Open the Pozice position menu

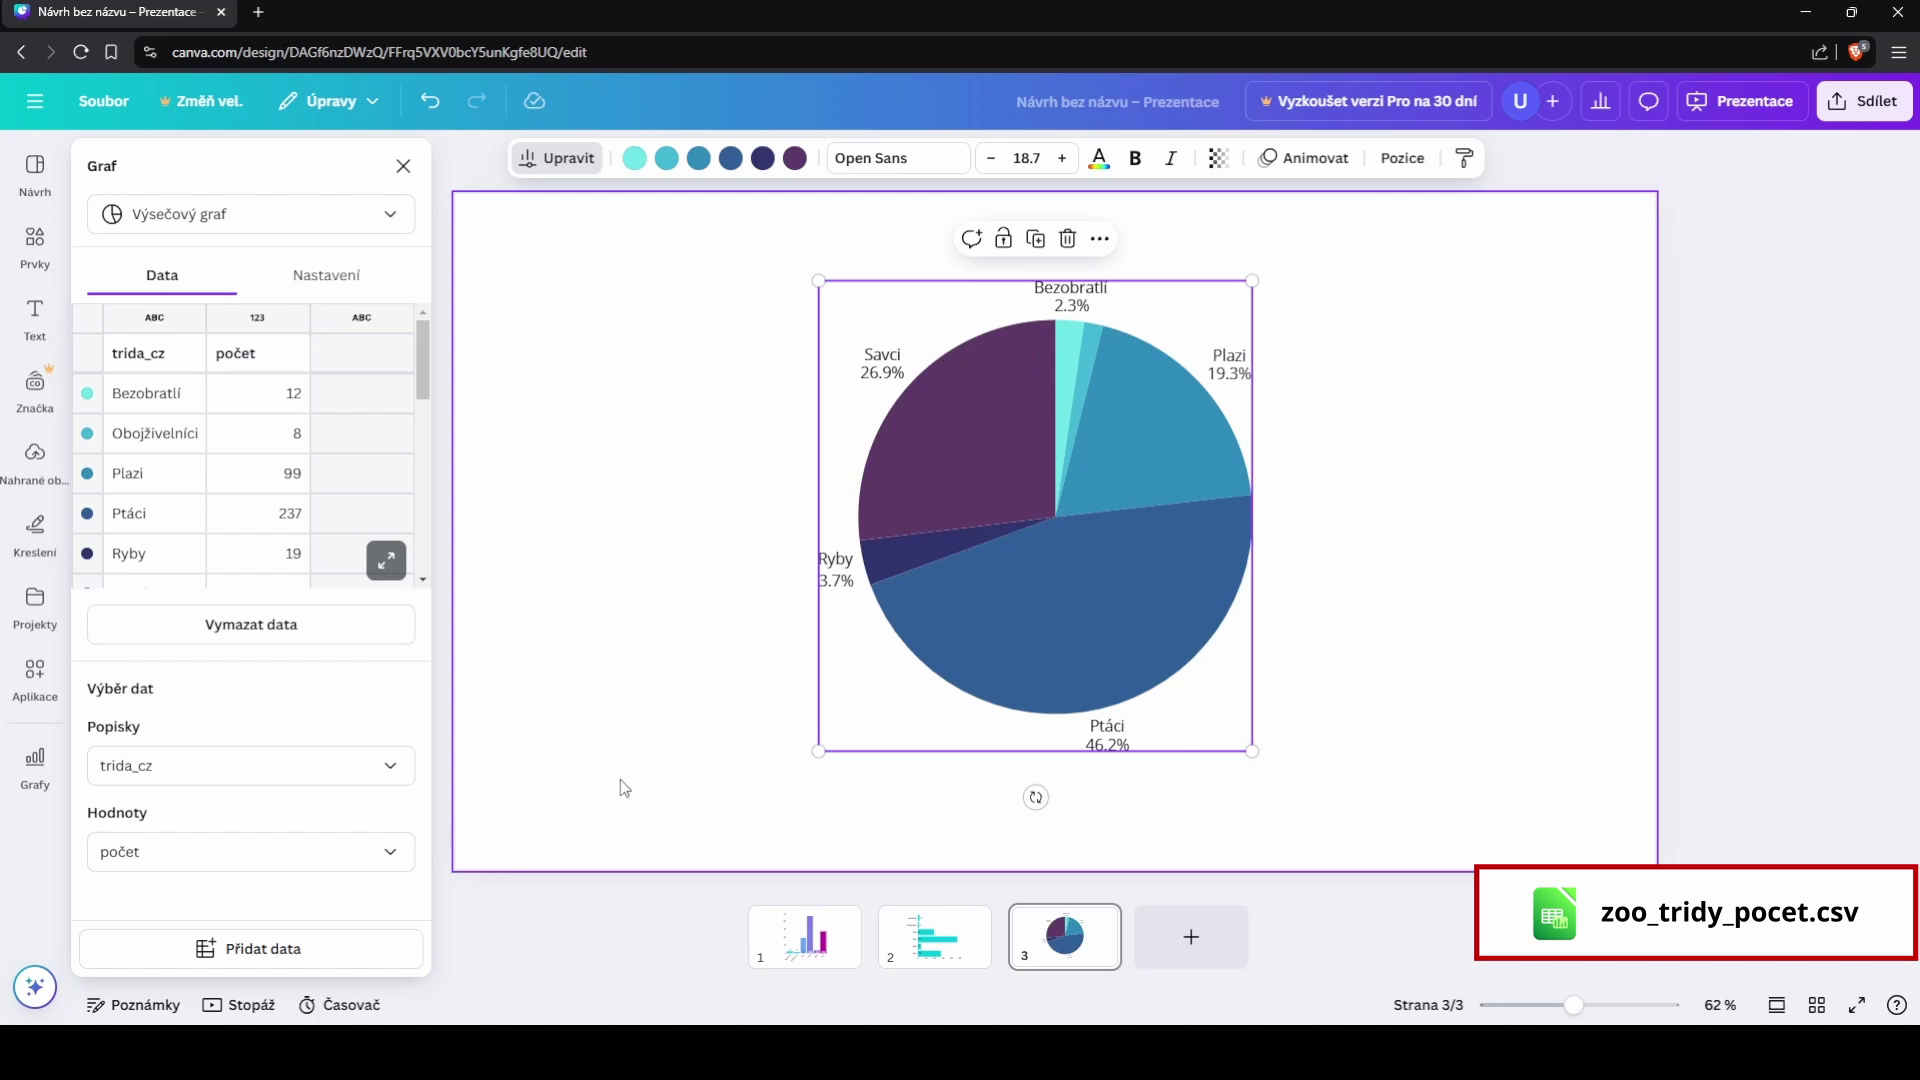pyautogui.click(x=1402, y=158)
